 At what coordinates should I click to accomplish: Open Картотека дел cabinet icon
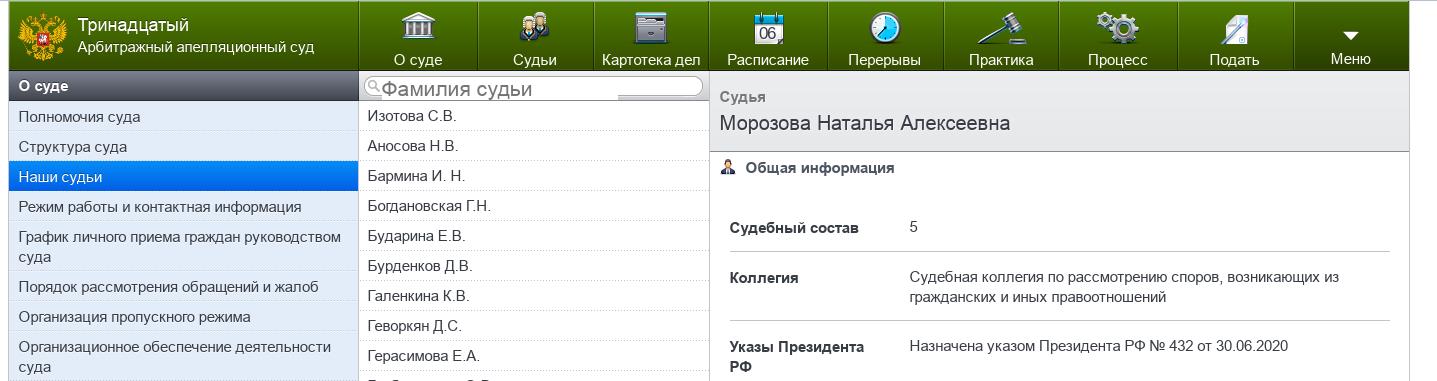[x=651, y=27]
